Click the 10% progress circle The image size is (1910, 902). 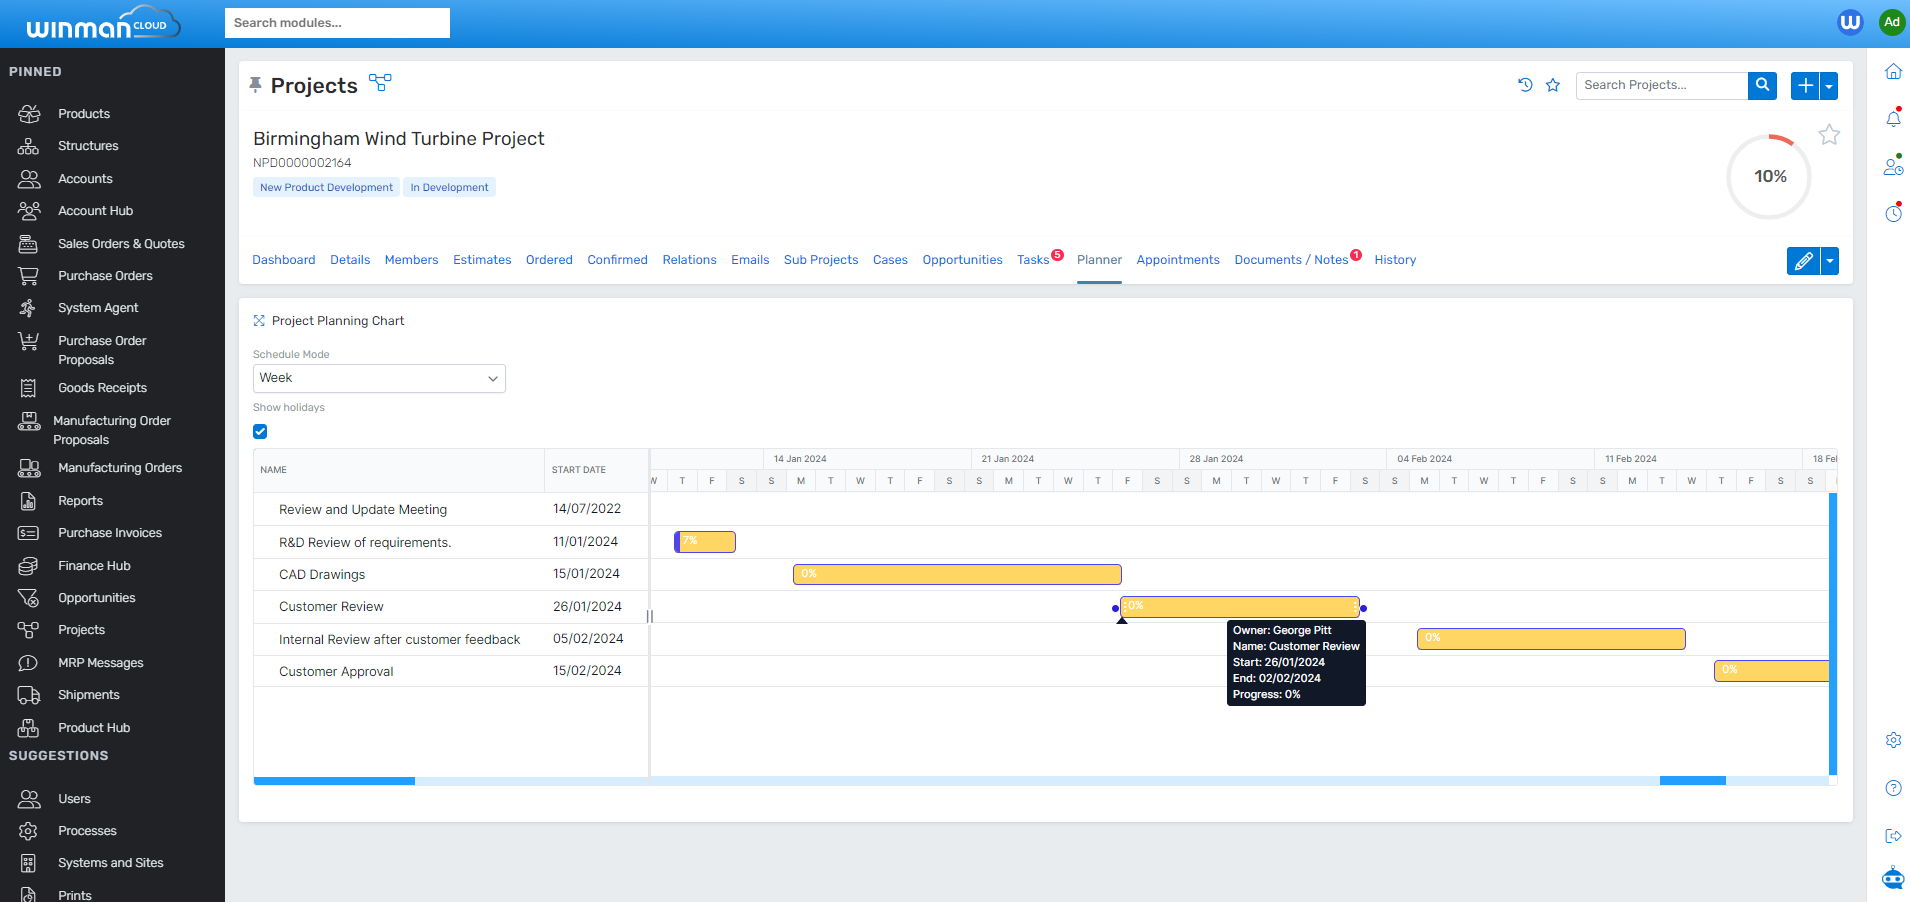[x=1768, y=176]
